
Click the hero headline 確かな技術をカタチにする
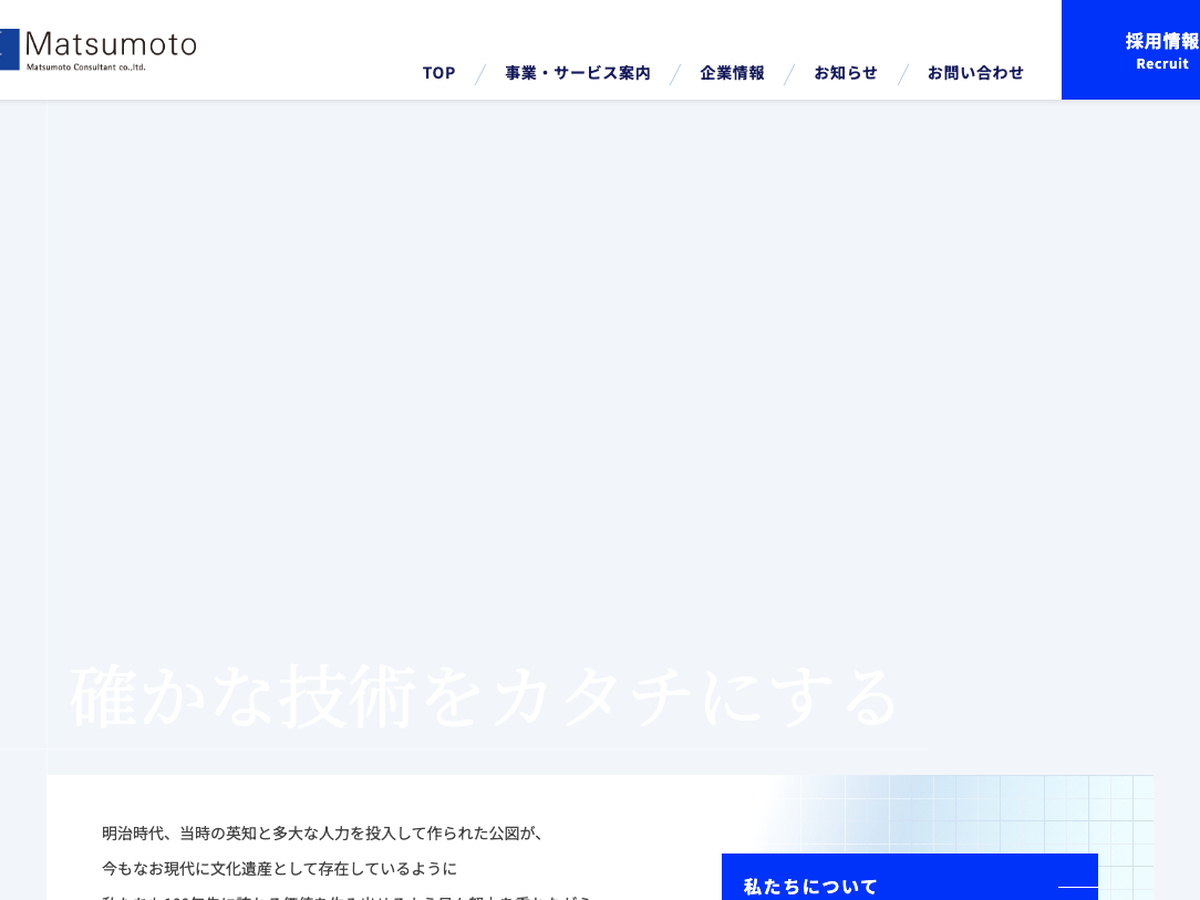click(485, 697)
